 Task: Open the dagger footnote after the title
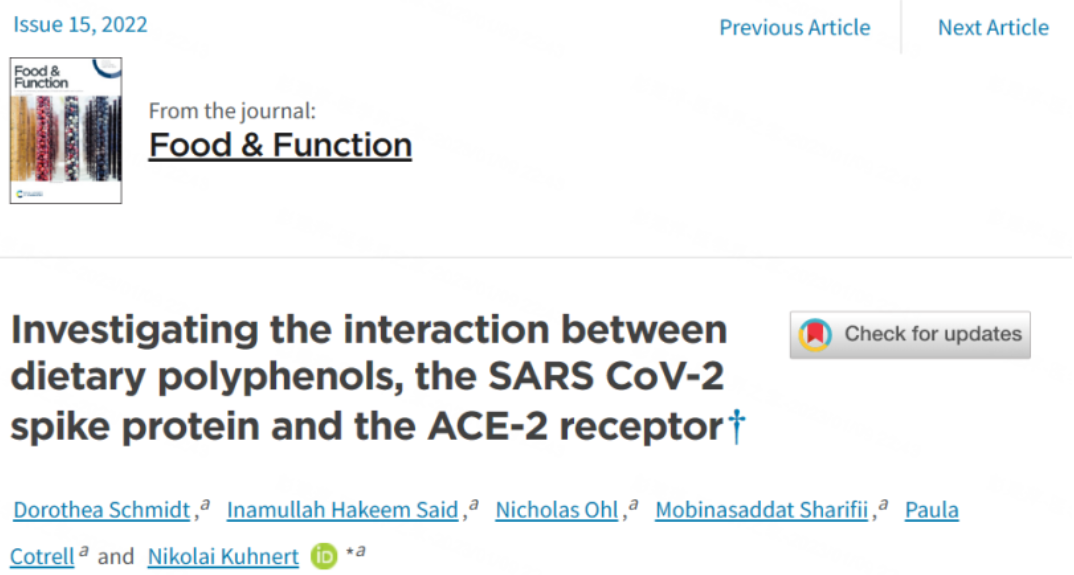pyautogui.click(x=736, y=427)
